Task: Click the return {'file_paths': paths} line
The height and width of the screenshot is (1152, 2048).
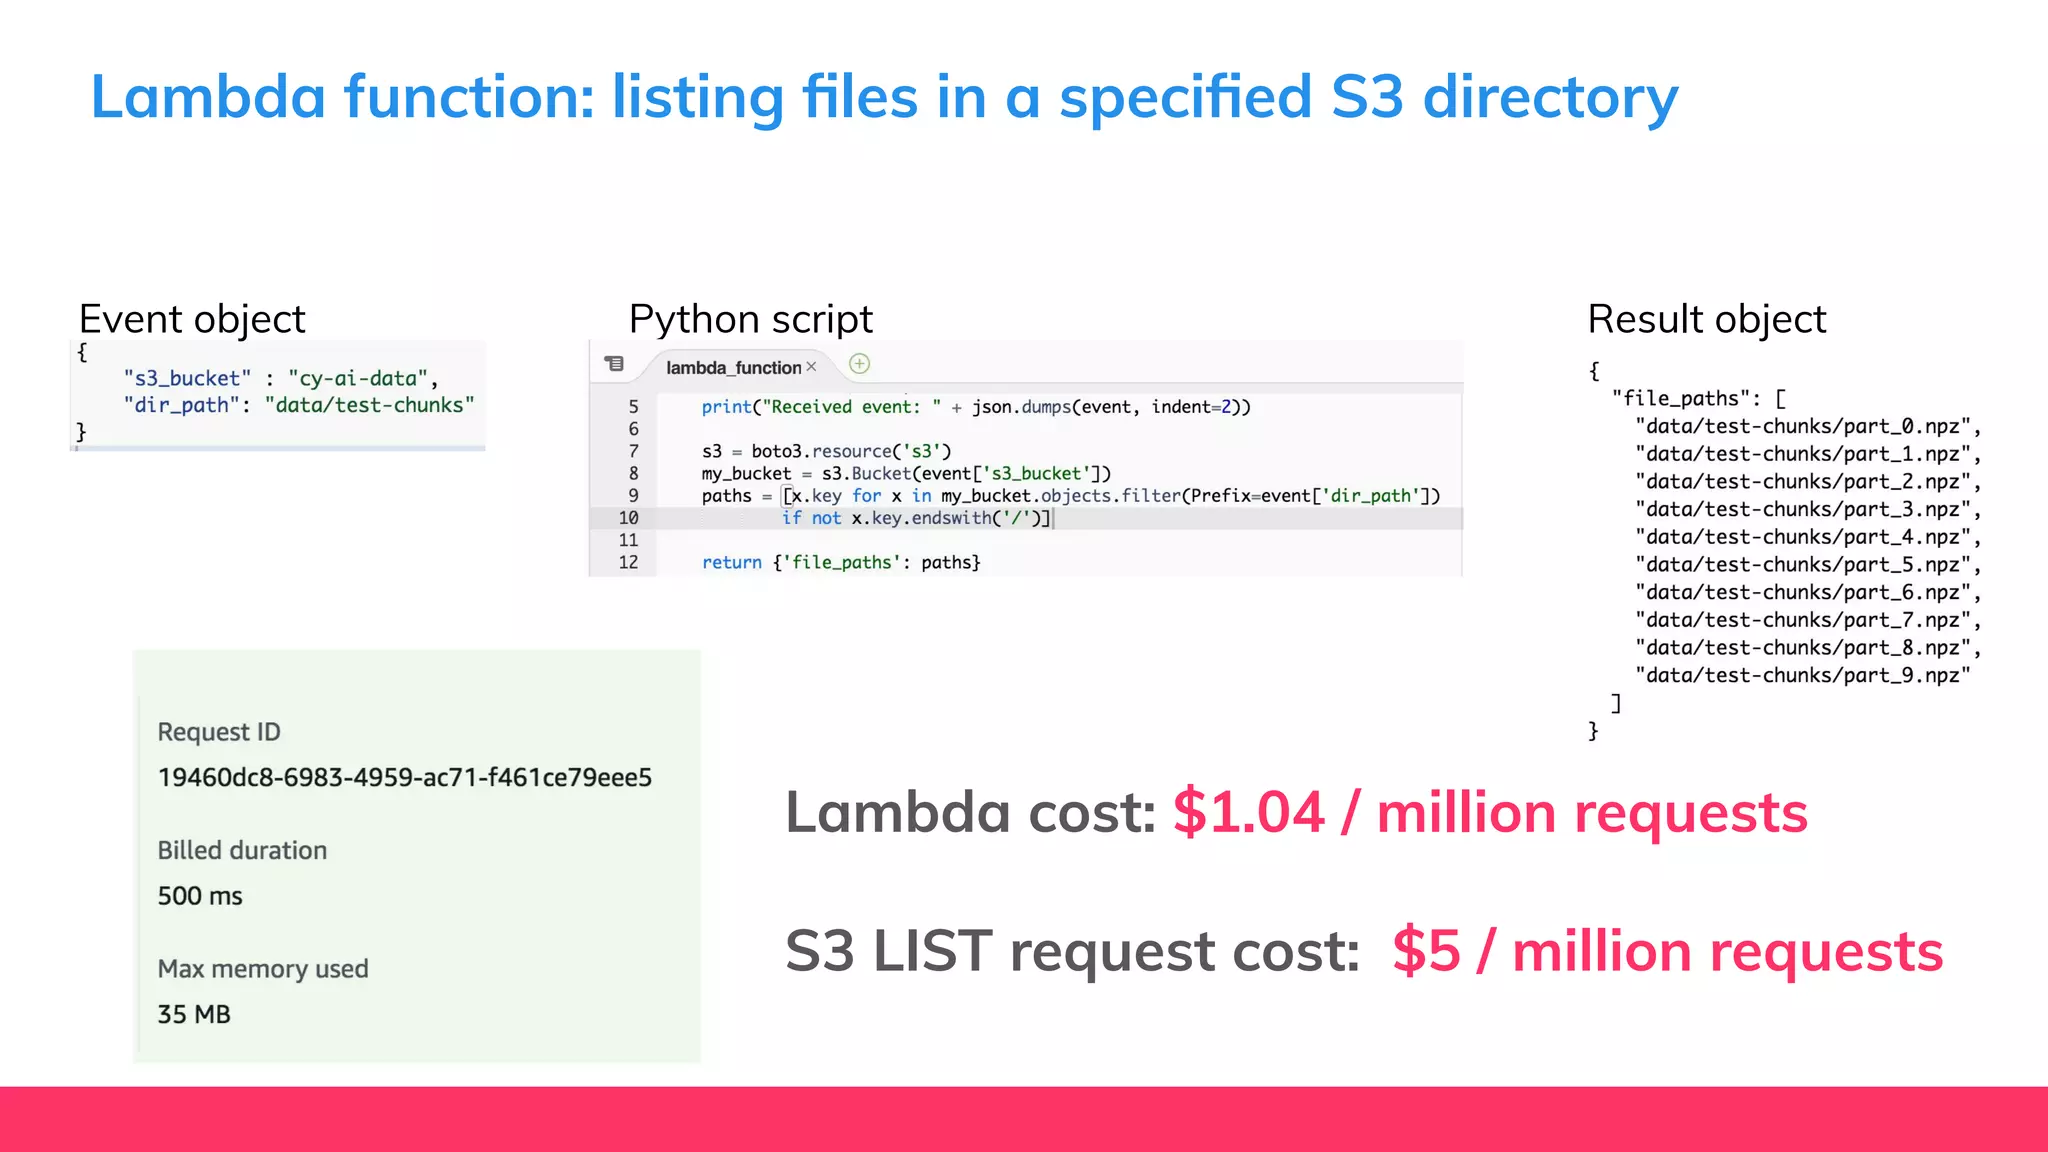Action: tap(841, 562)
